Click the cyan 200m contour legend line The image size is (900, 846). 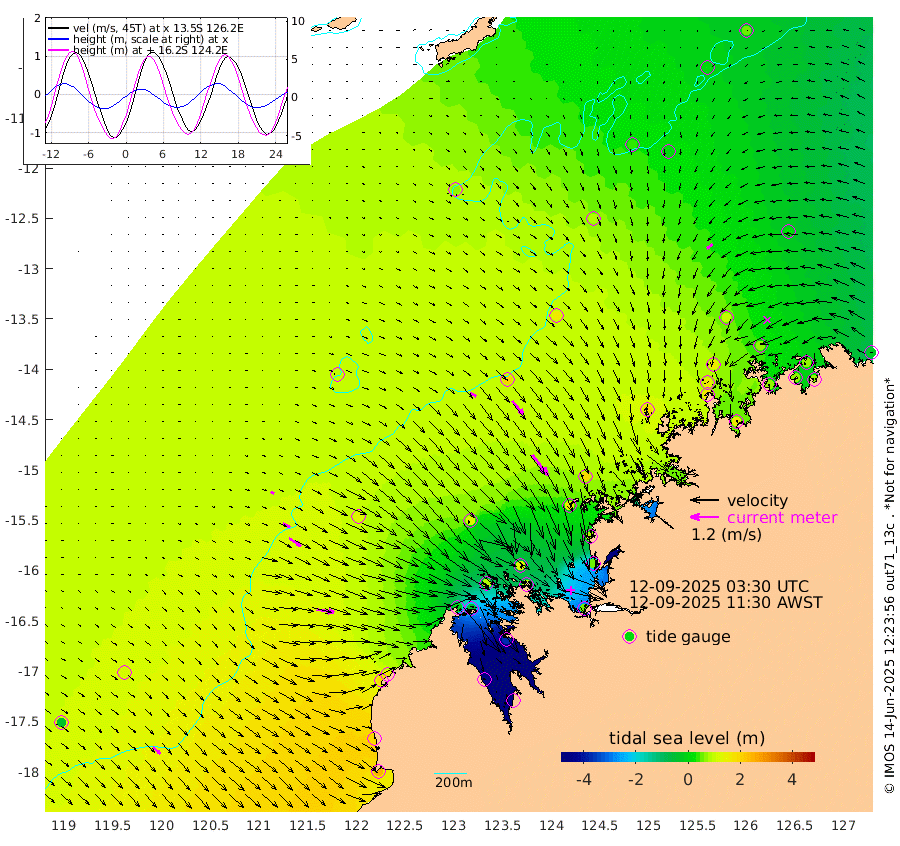tap(450, 774)
